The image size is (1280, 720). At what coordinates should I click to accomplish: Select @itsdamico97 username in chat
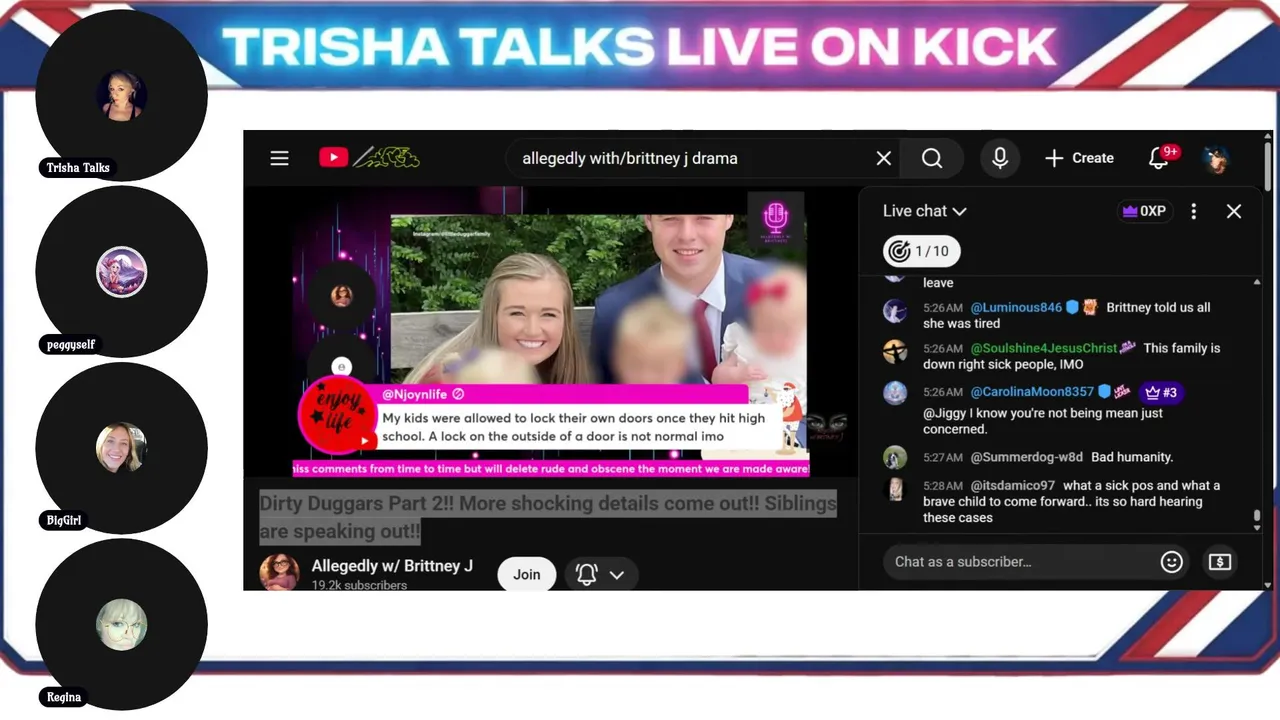click(x=1012, y=486)
